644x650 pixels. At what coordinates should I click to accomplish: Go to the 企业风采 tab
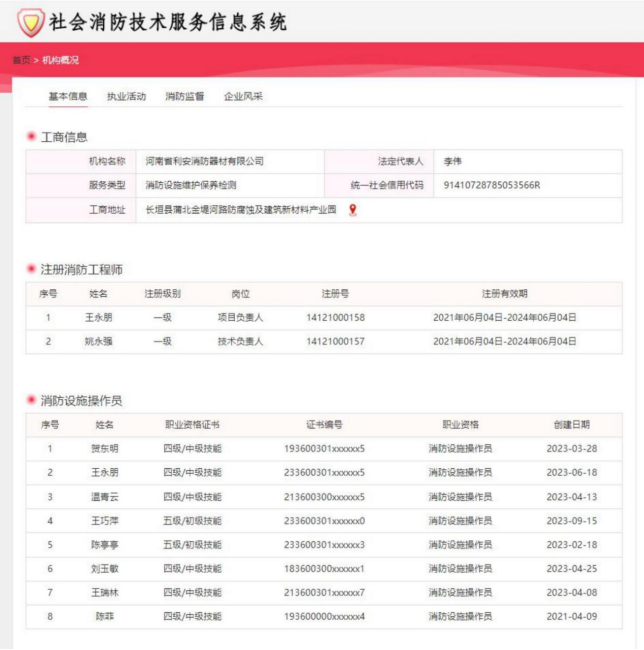coord(243,97)
